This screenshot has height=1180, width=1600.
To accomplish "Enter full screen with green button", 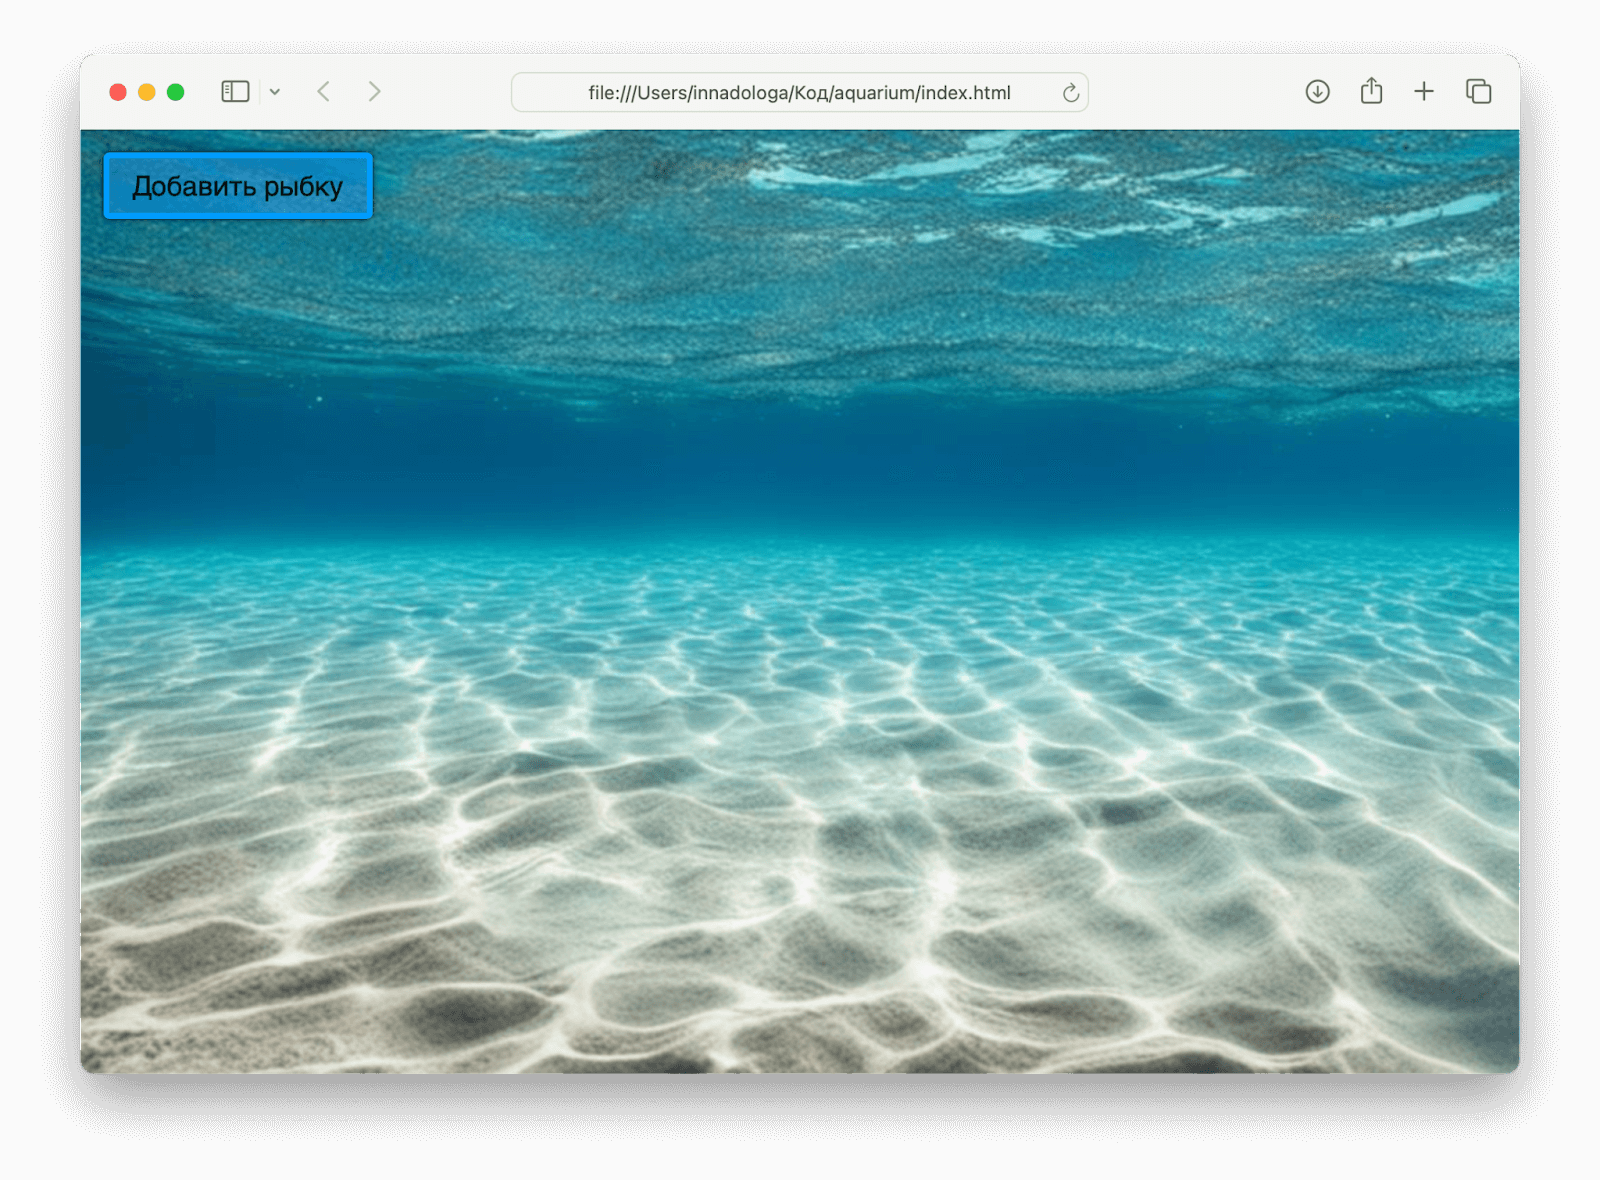I will click(176, 92).
